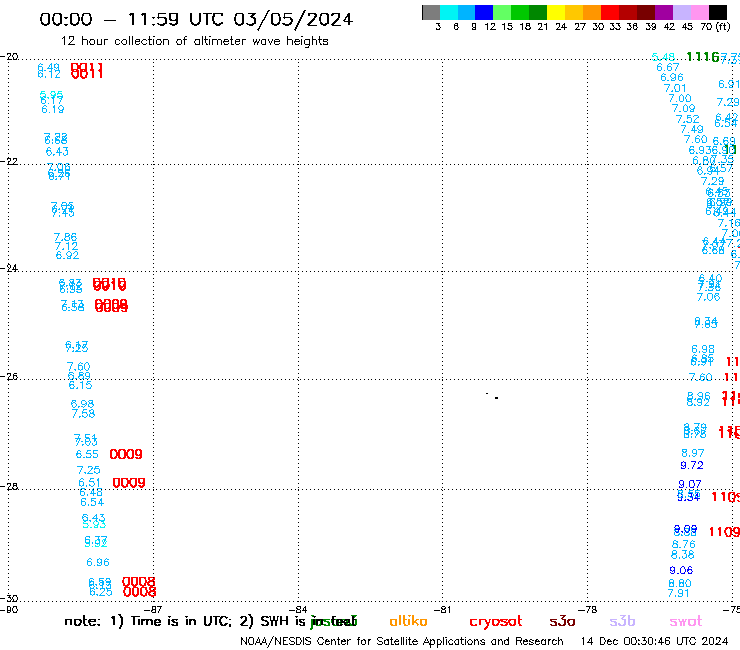The image size is (740, 650).
Task: Click the '-28' latitude axis label
Action: coord(9,487)
